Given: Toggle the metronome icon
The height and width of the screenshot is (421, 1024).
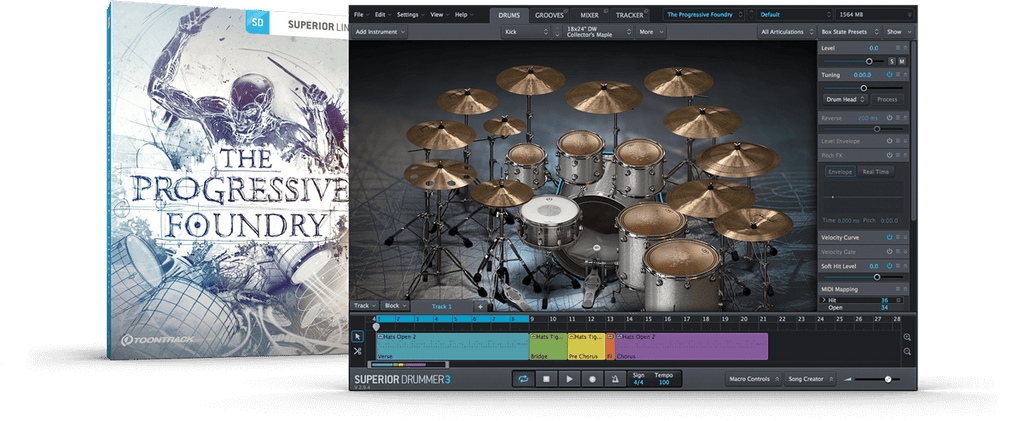Looking at the screenshot, I should (x=615, y=379).
